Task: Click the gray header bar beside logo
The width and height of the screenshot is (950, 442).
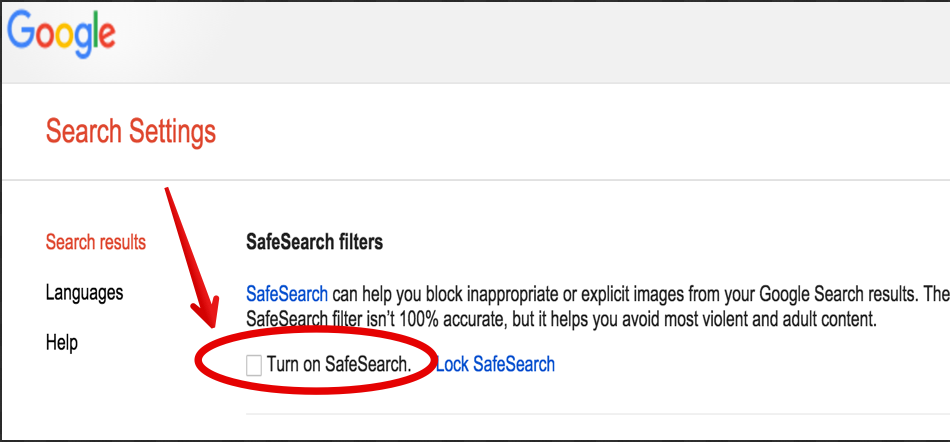Action: coord(533,42)
